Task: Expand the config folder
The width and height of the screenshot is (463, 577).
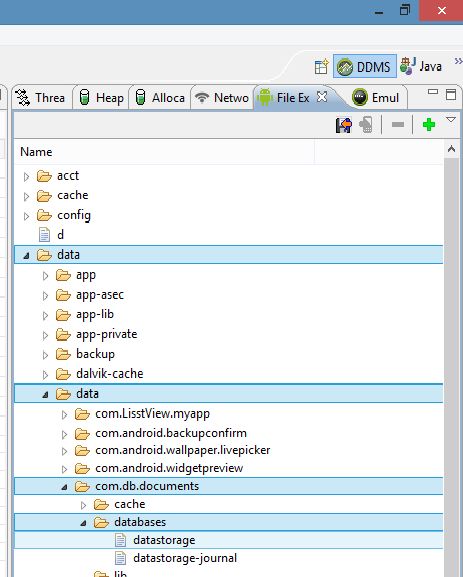Action: tap(26, 216)
